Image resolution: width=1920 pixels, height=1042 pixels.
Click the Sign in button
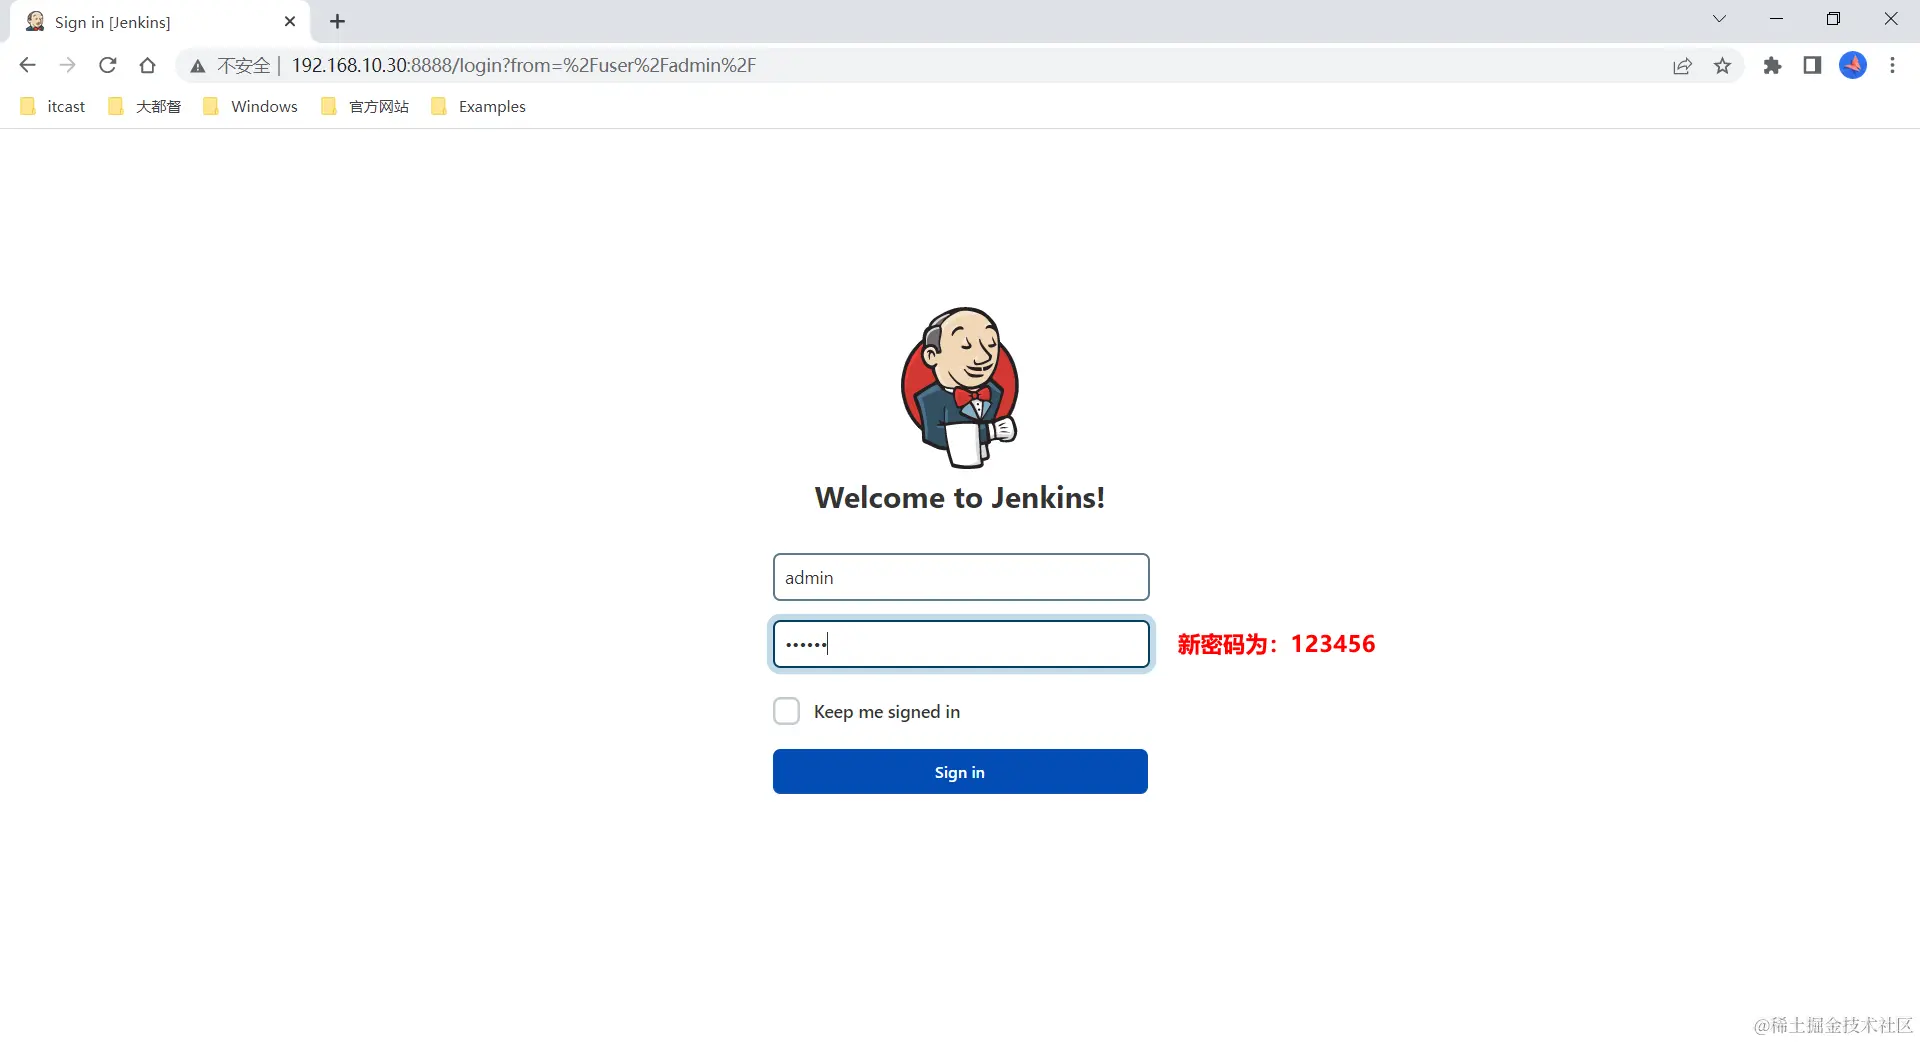point(960,771)
